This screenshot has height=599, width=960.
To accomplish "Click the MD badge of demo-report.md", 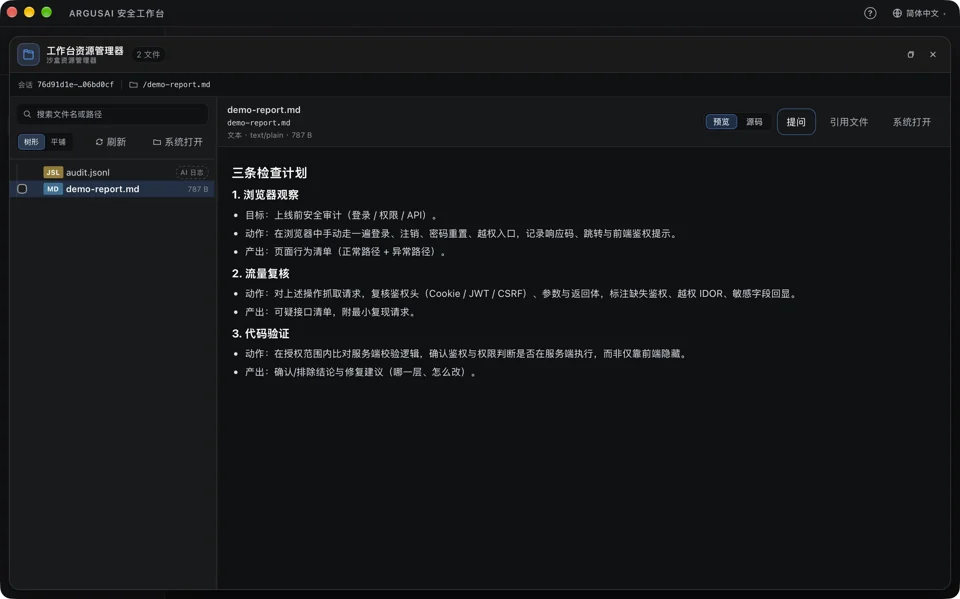I will [53, 189].
